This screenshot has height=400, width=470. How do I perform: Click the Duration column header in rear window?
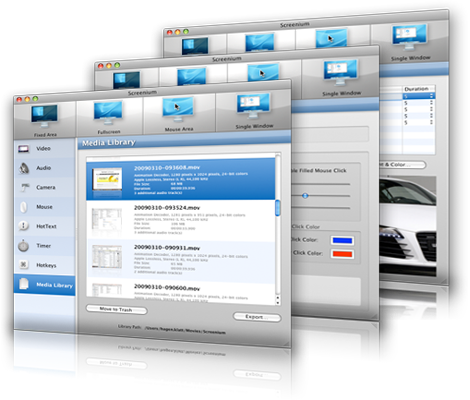coord(419,89)
